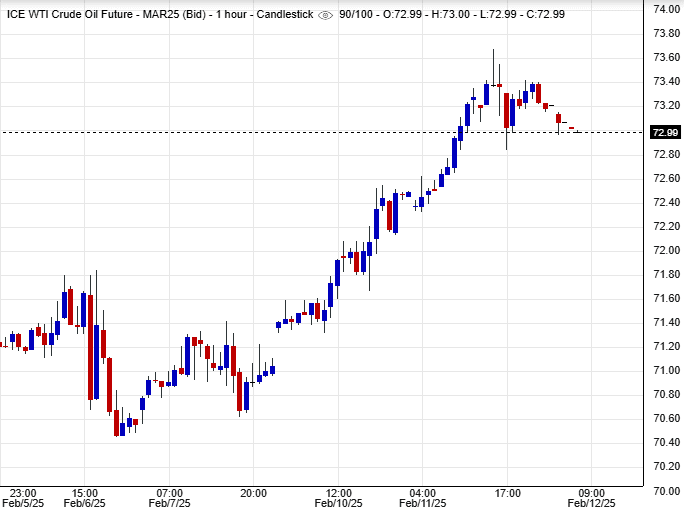Select the Feb/10/25 date on time axis
Viewport: 684px width, 508px height.
tap(339, 502)
